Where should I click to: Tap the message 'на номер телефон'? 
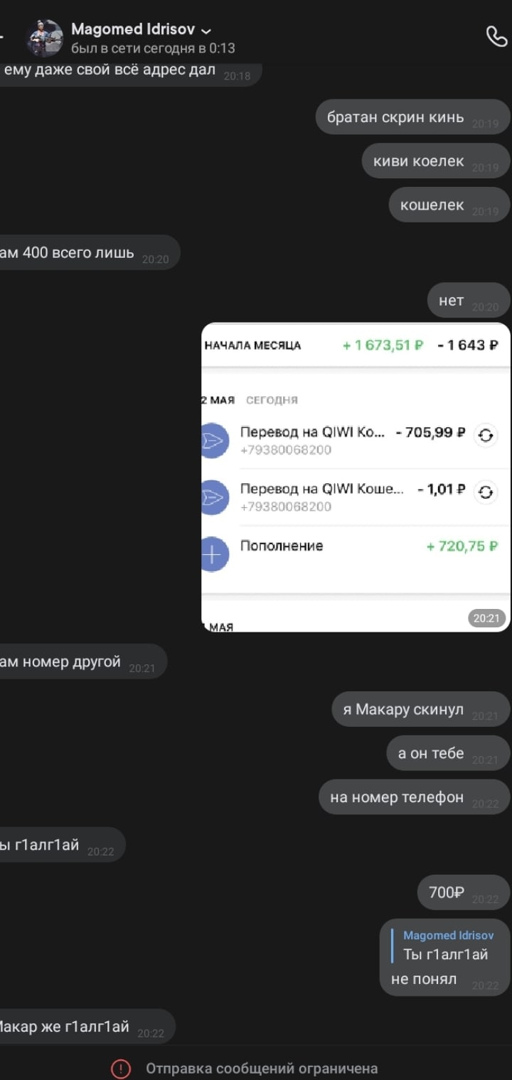tap(415, 798)
